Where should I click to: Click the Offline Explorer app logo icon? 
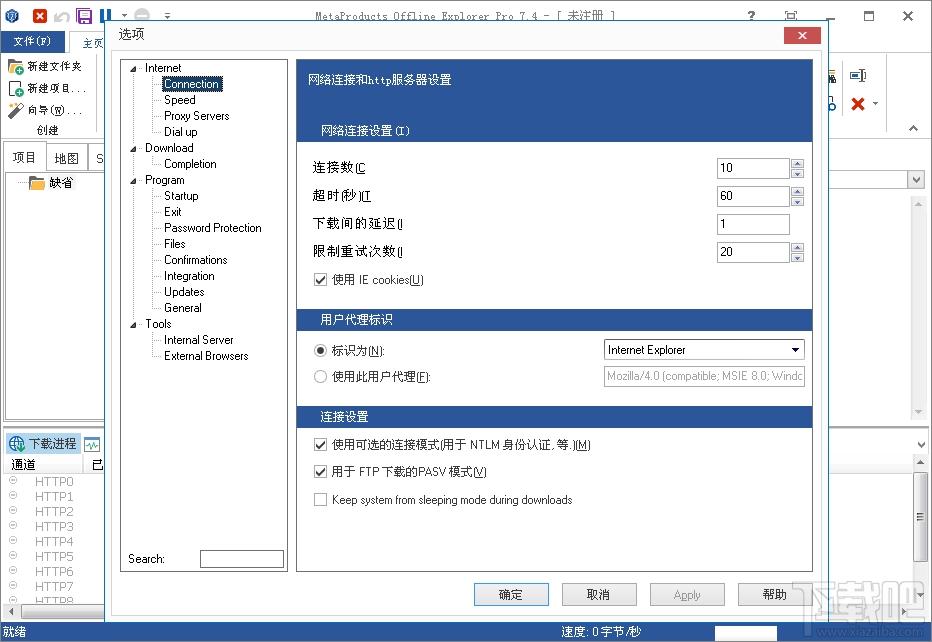[x=12, y=15]
